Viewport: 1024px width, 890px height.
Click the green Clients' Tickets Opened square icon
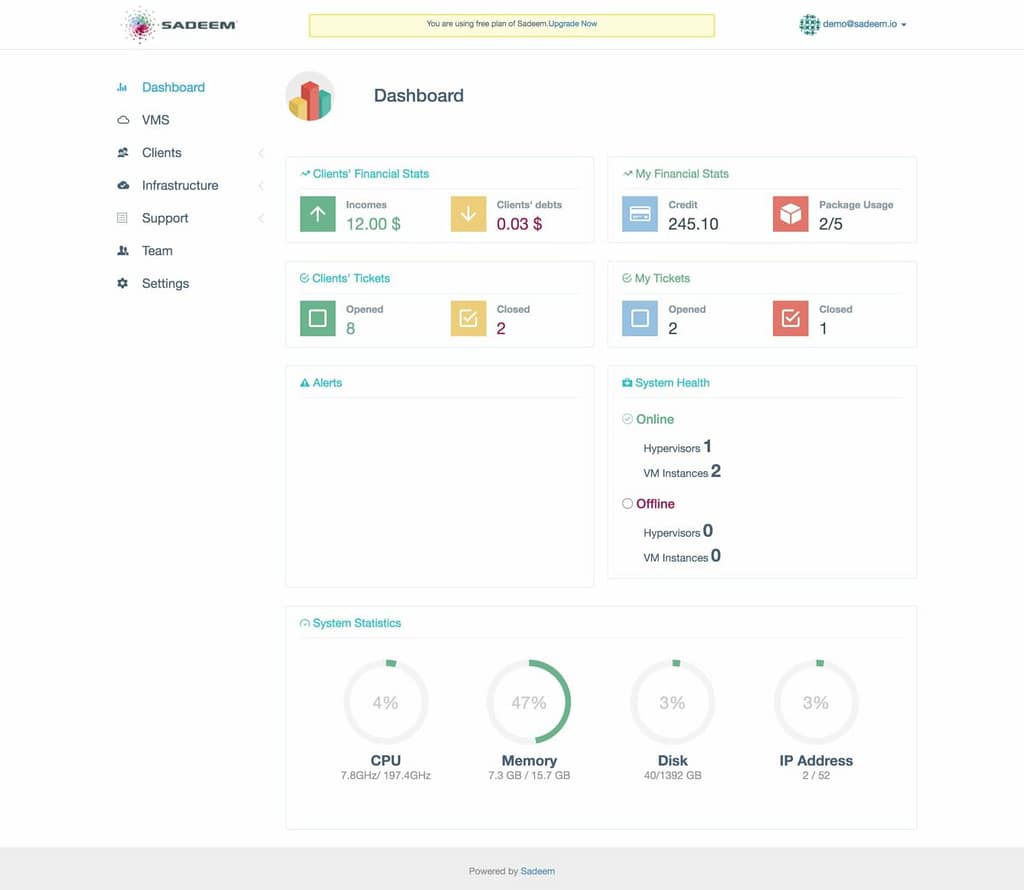[x=318, y=319]
